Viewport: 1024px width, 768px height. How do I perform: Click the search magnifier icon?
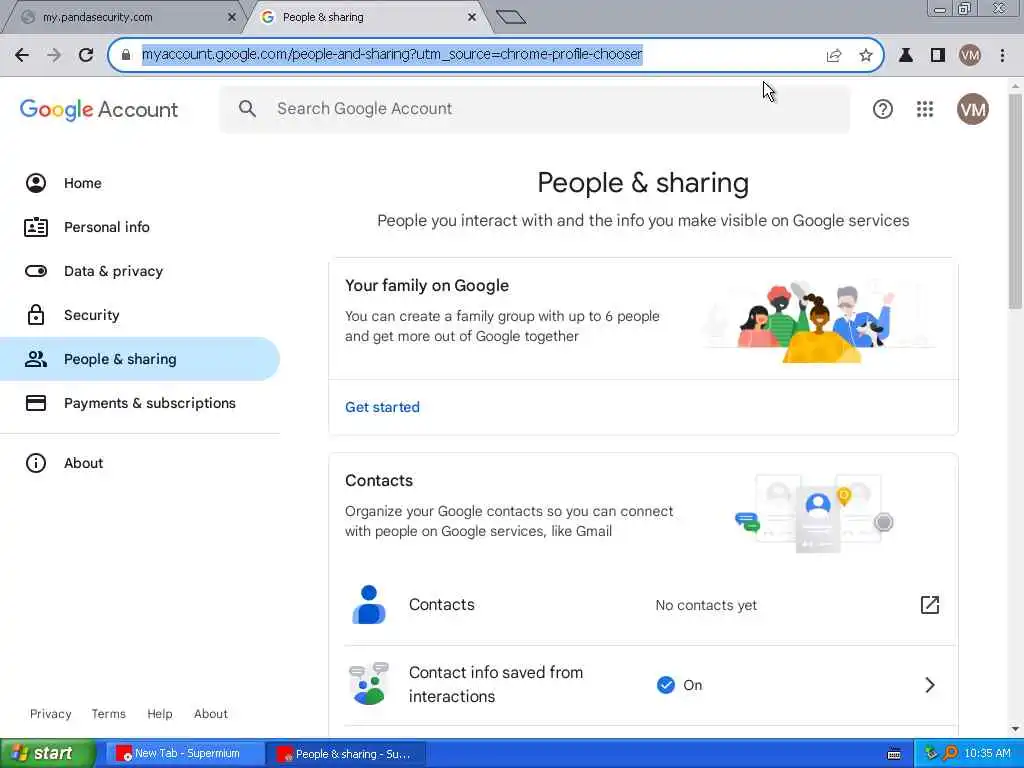pos(247,108)
